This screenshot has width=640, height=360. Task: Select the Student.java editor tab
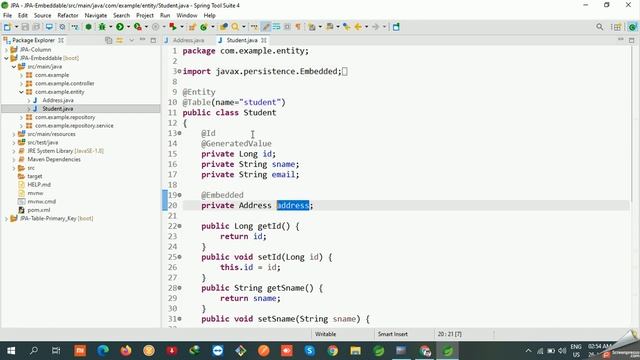242,40
